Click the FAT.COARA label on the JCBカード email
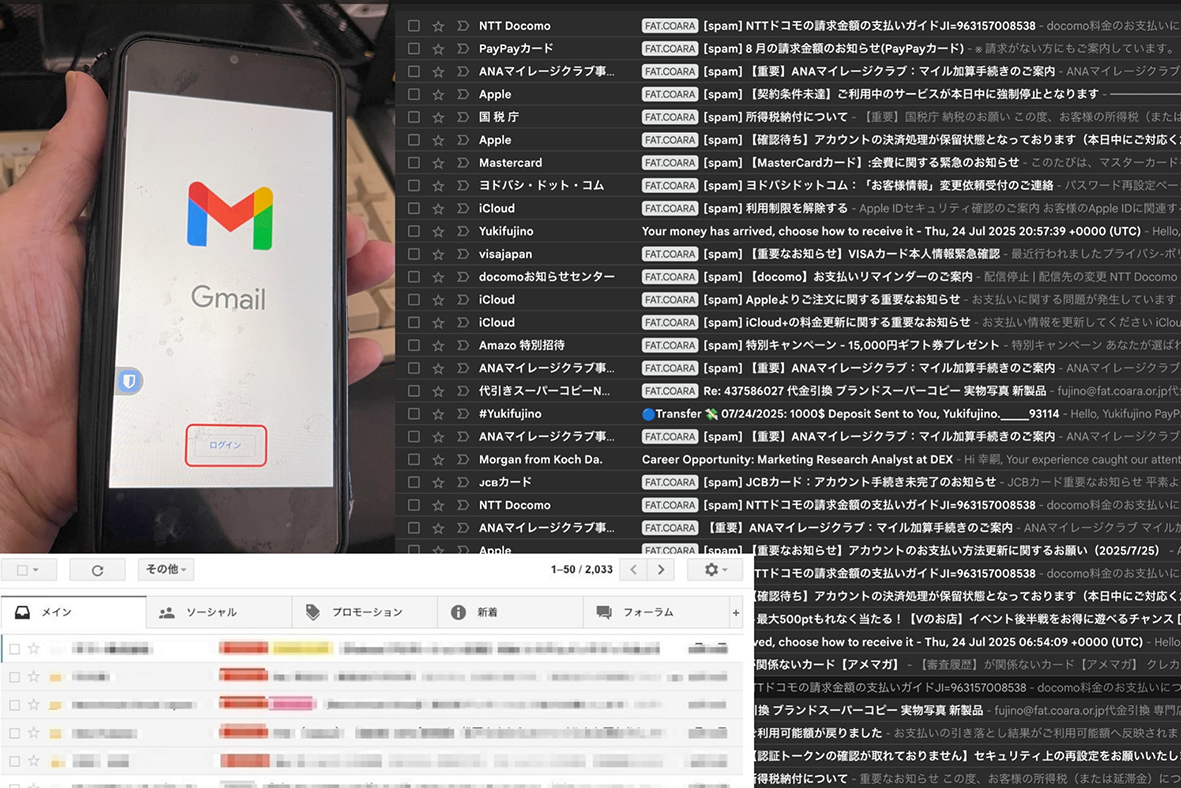Screen dimensions: 1181x788 (670, 482)
